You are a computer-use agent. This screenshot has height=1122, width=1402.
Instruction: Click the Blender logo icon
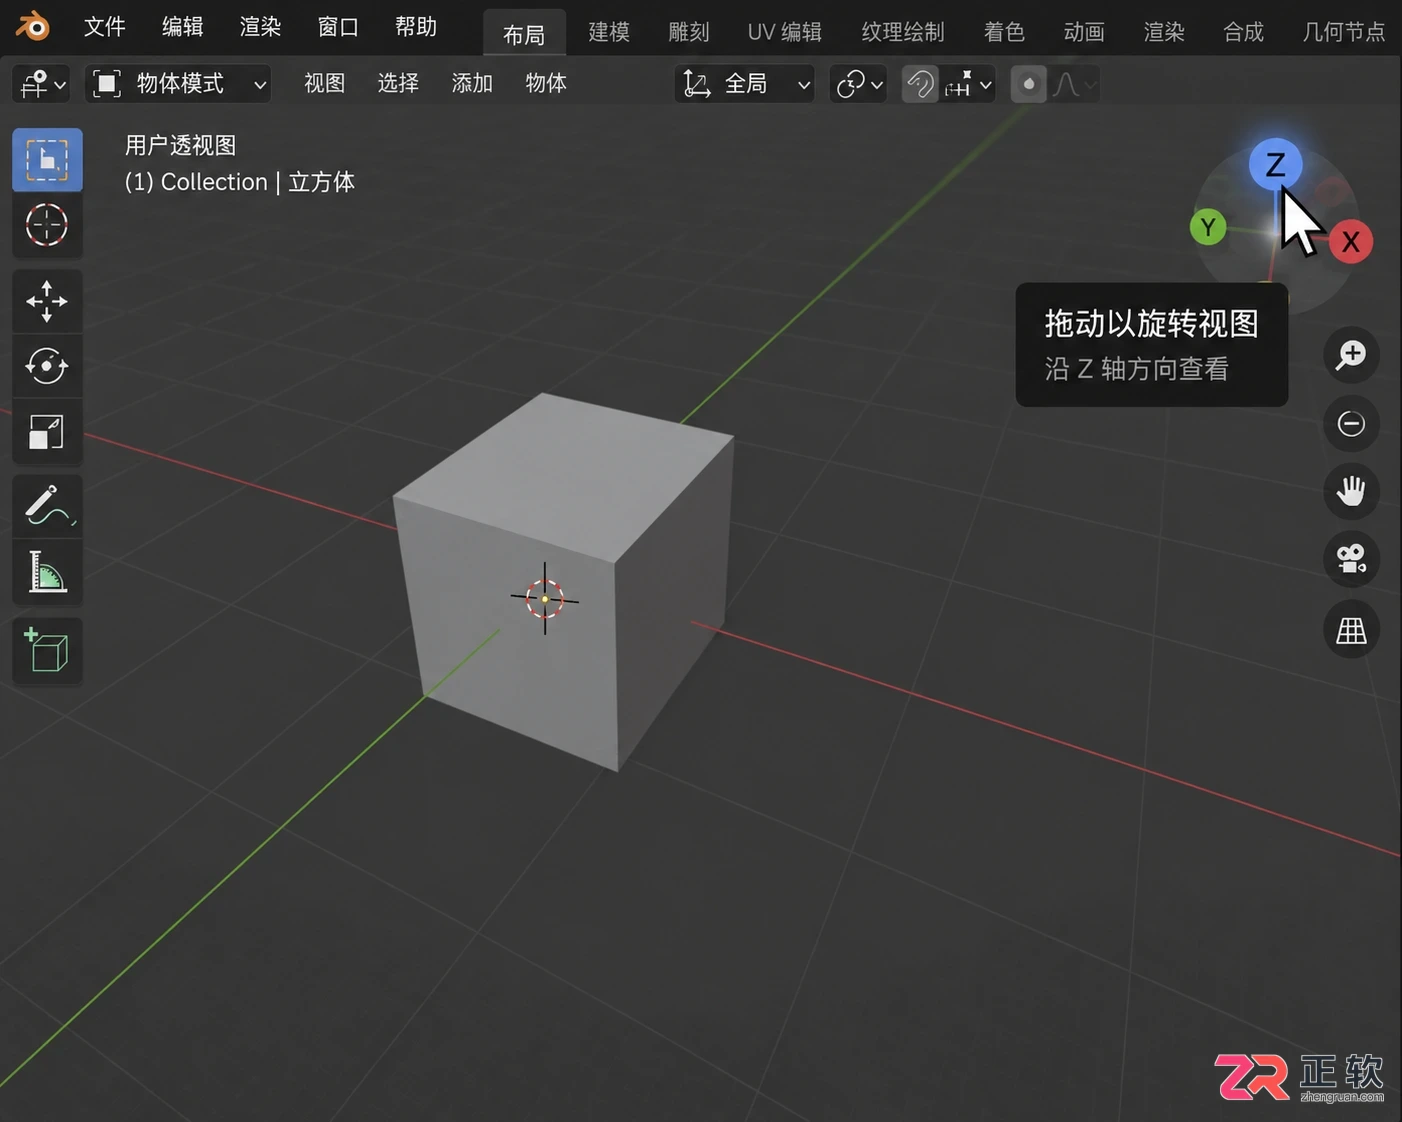click(33, 26)
